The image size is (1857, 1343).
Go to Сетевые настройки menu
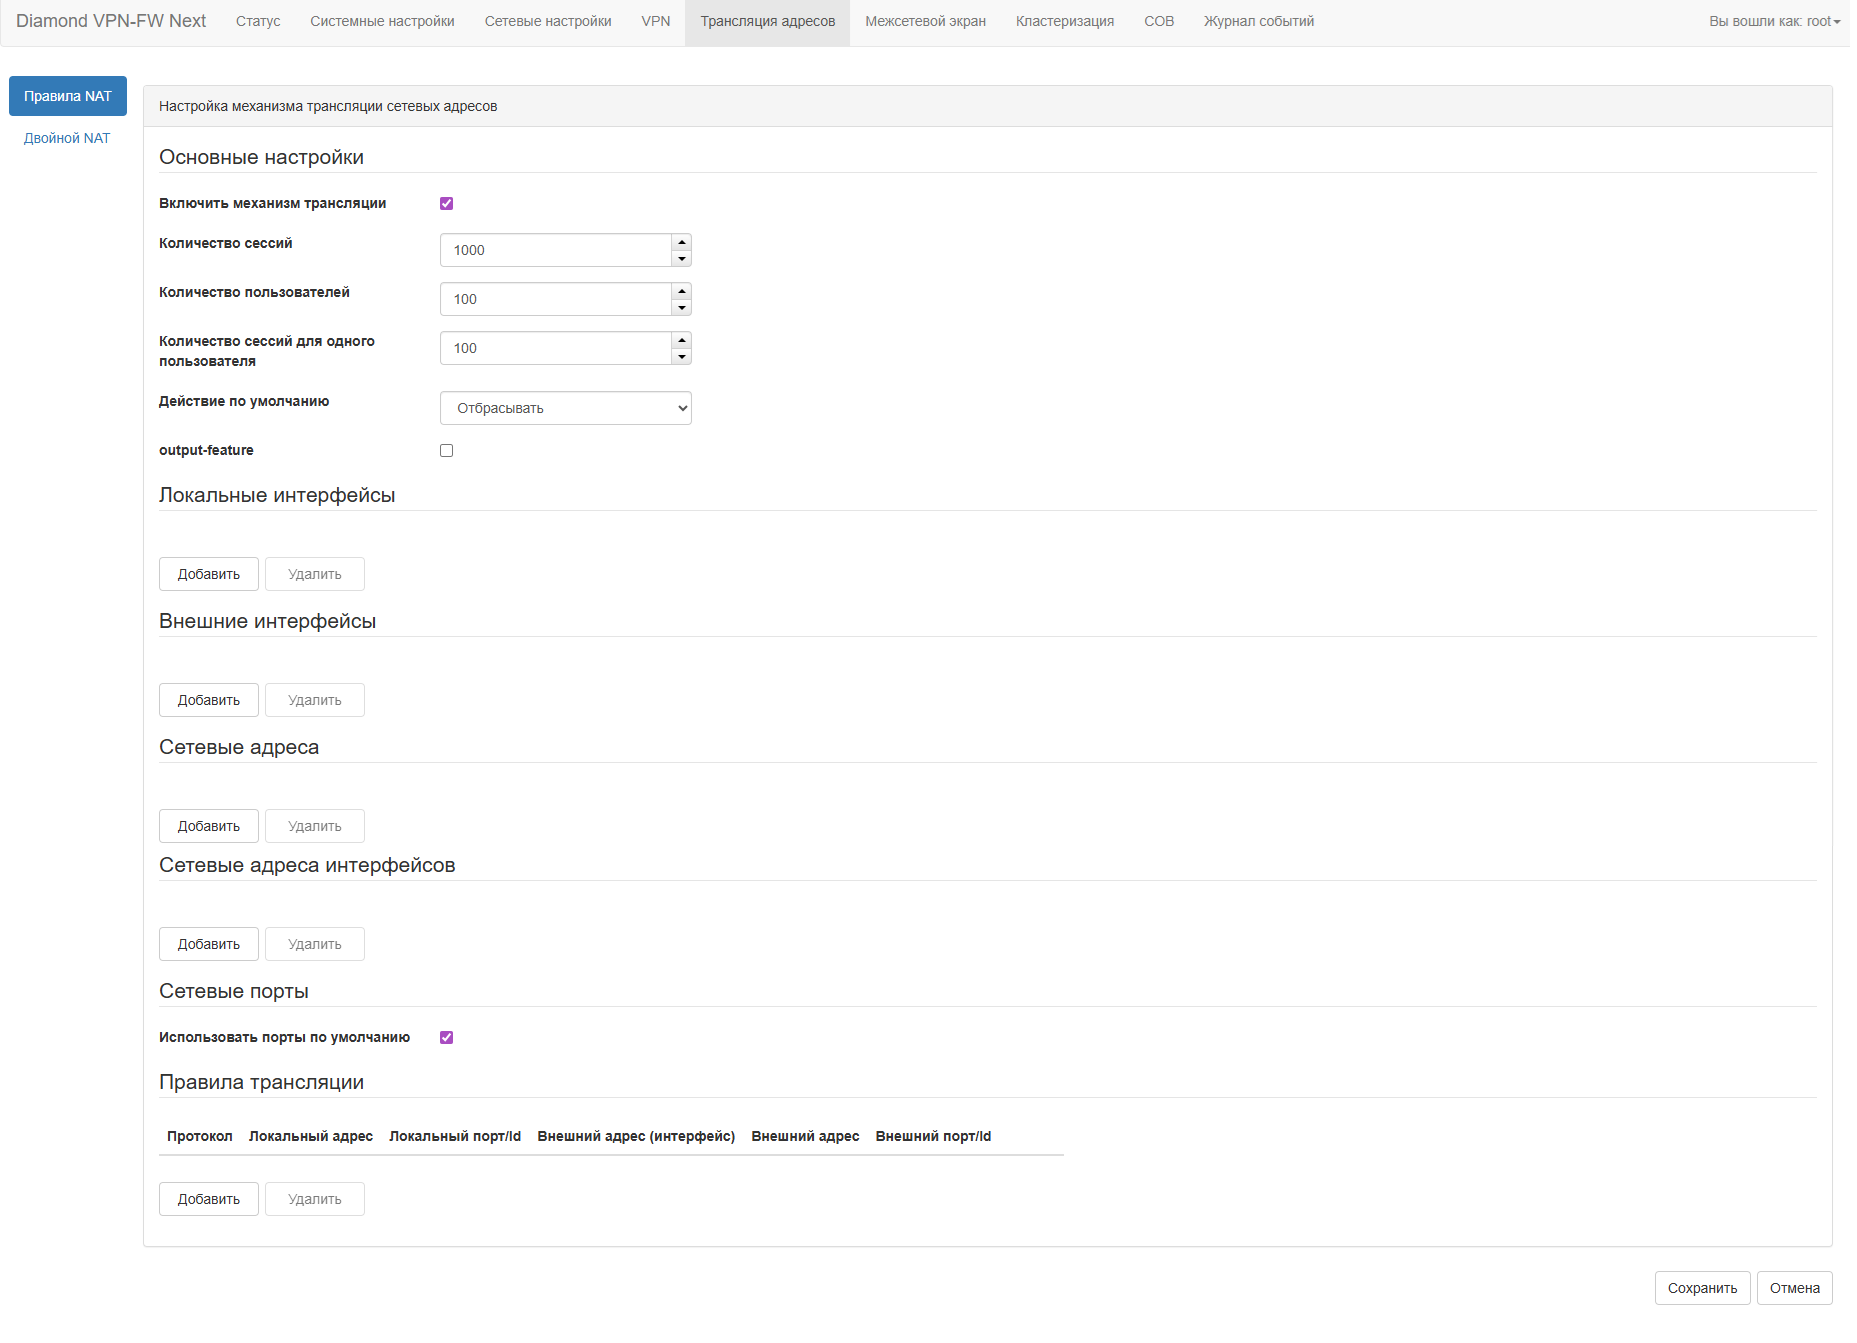click(x=547, y=22)
